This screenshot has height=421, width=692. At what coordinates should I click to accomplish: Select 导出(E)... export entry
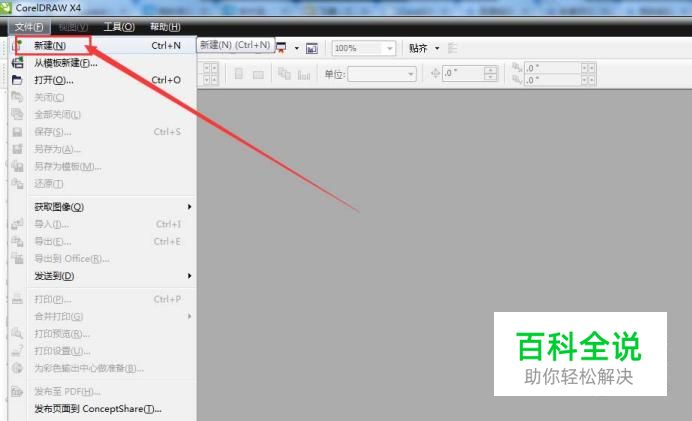(102, 241)
